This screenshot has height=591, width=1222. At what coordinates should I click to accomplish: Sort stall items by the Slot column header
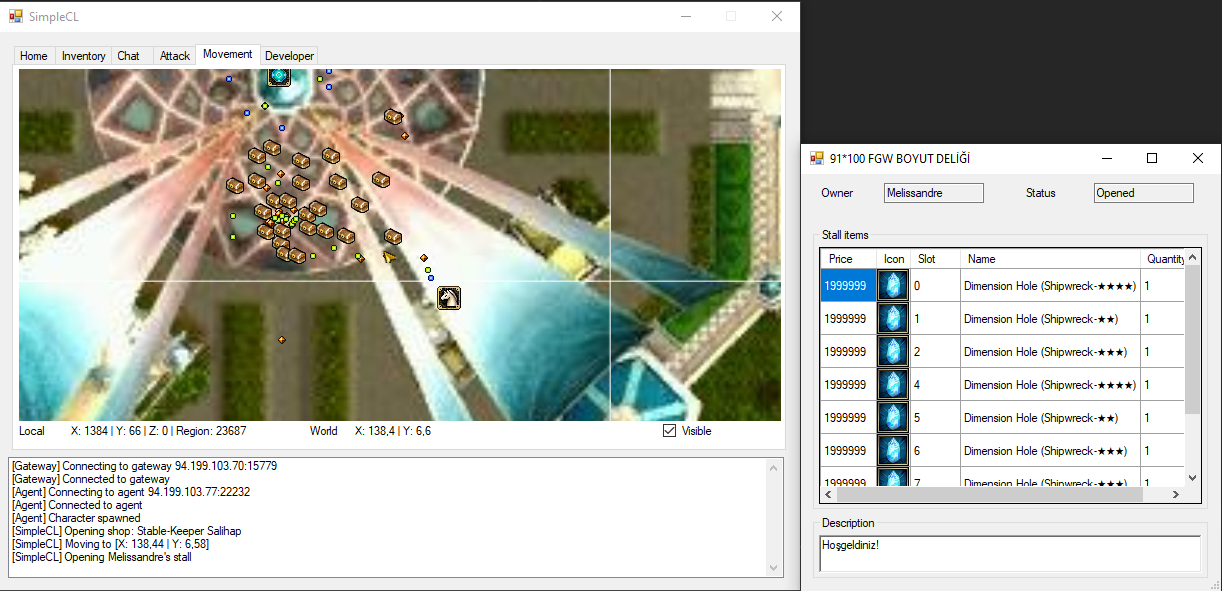coord(936,259)
